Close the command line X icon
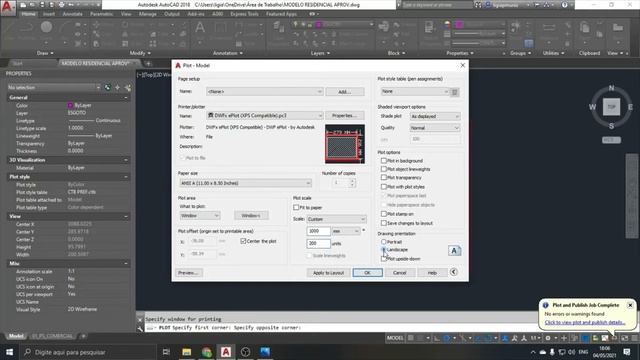The image size is (640, 360). (x=140, y=320)
